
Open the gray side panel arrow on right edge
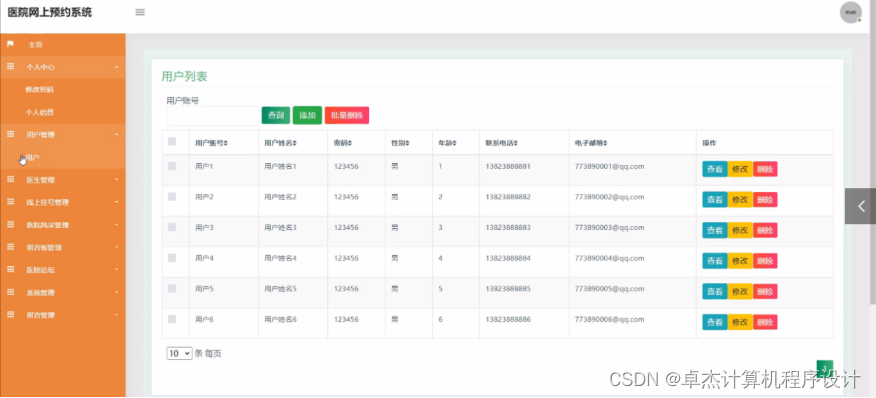860,206
